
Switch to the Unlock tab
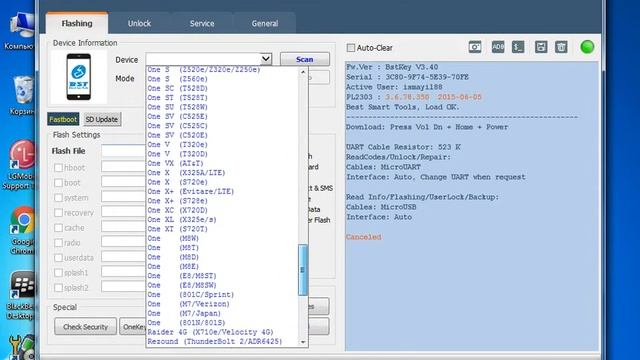click(x=139, y=23)
